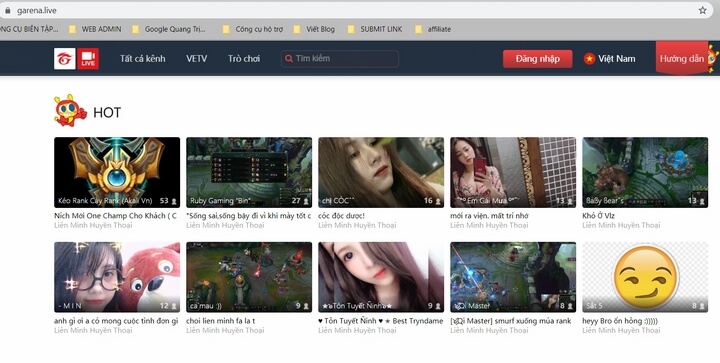Click the 16 viewers count on chị CÓC stream

[432, 201]
